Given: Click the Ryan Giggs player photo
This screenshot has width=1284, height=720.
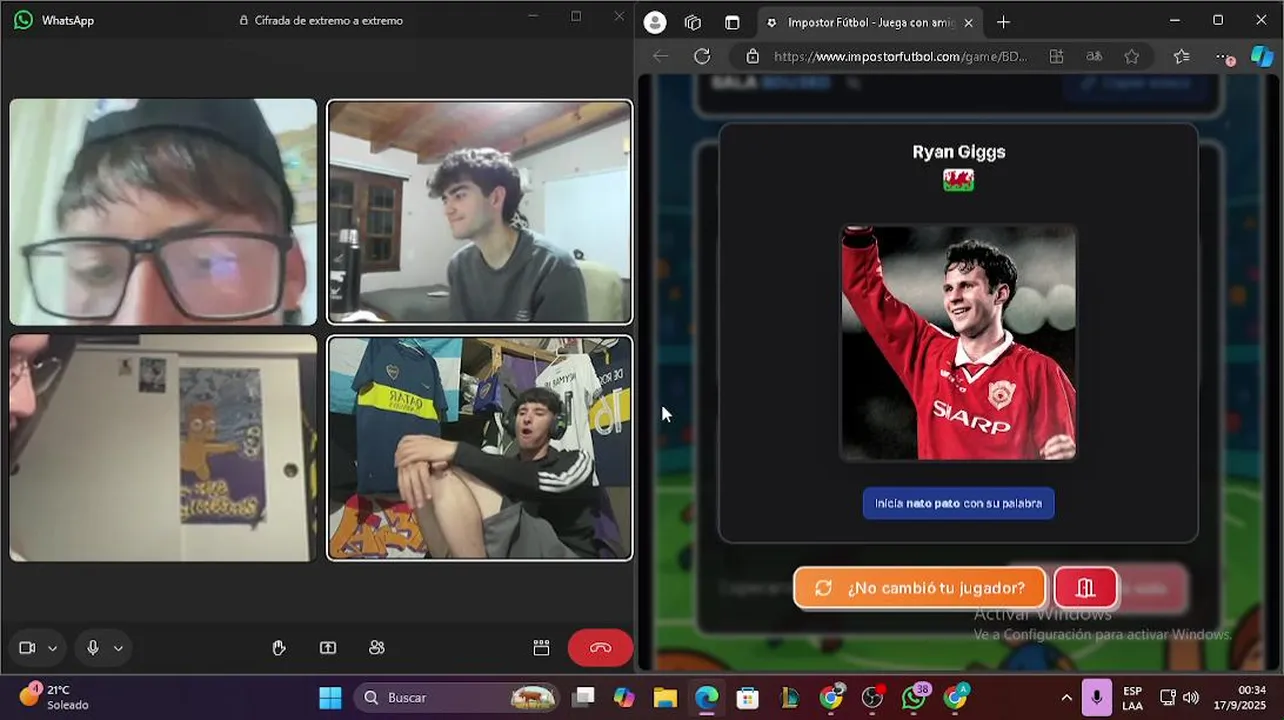Looking at the screenshot, I should [x=958, y=342].
